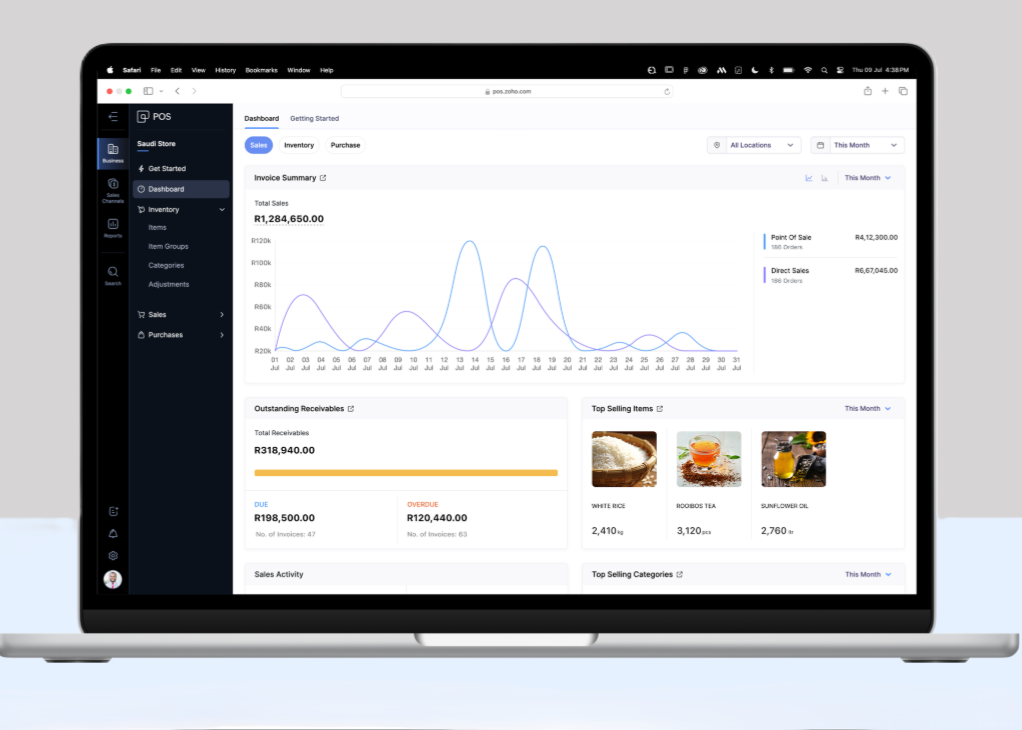1022x730 pixels.
Task: Click the Sunflower Oil product thumbnail
Action: [x=793, y=459]
